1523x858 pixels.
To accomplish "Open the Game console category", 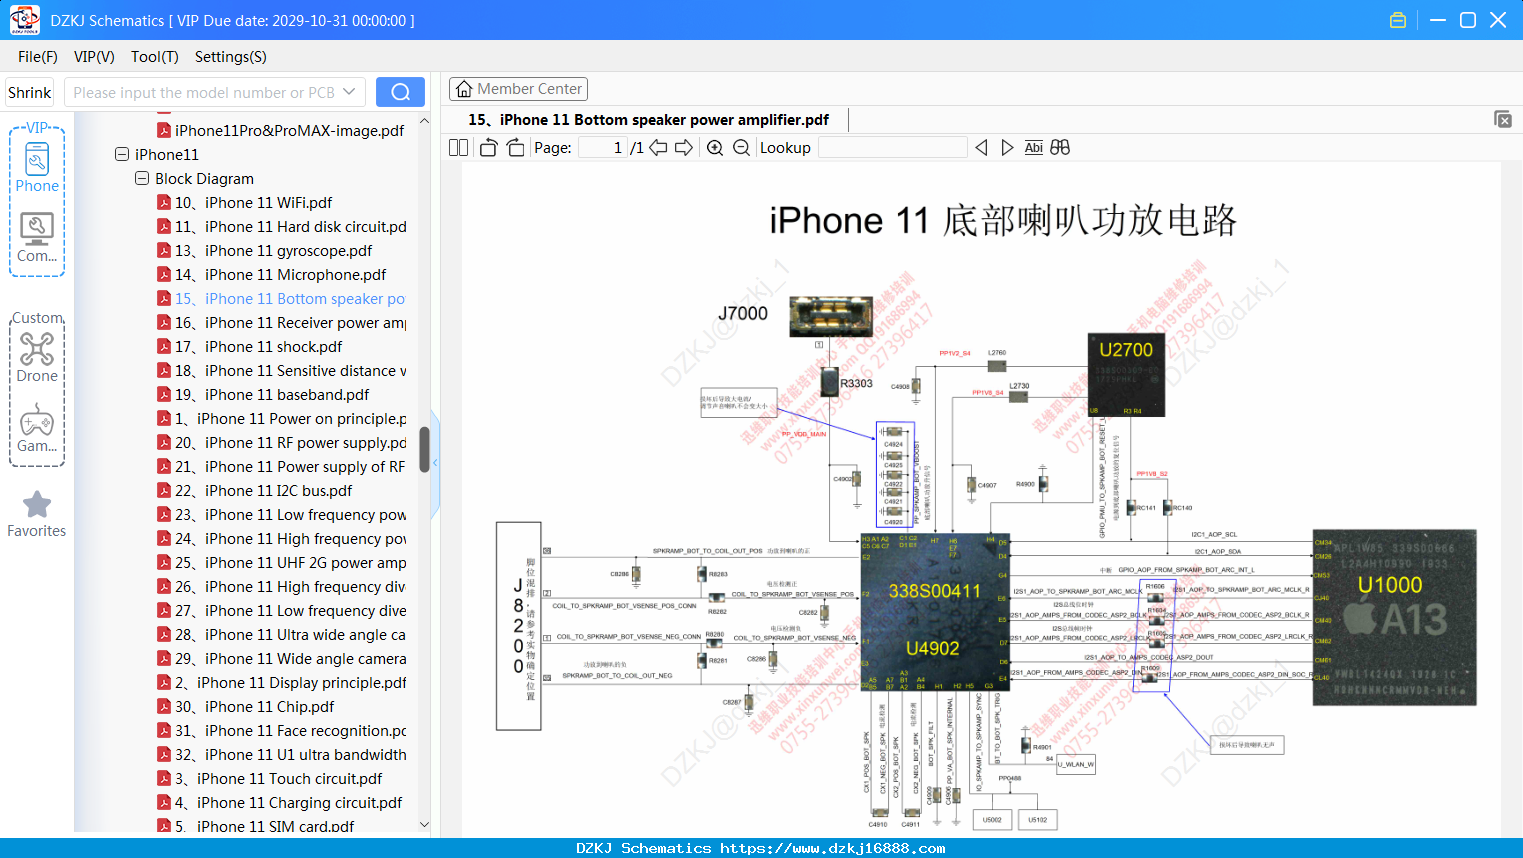I will (37, 428).
